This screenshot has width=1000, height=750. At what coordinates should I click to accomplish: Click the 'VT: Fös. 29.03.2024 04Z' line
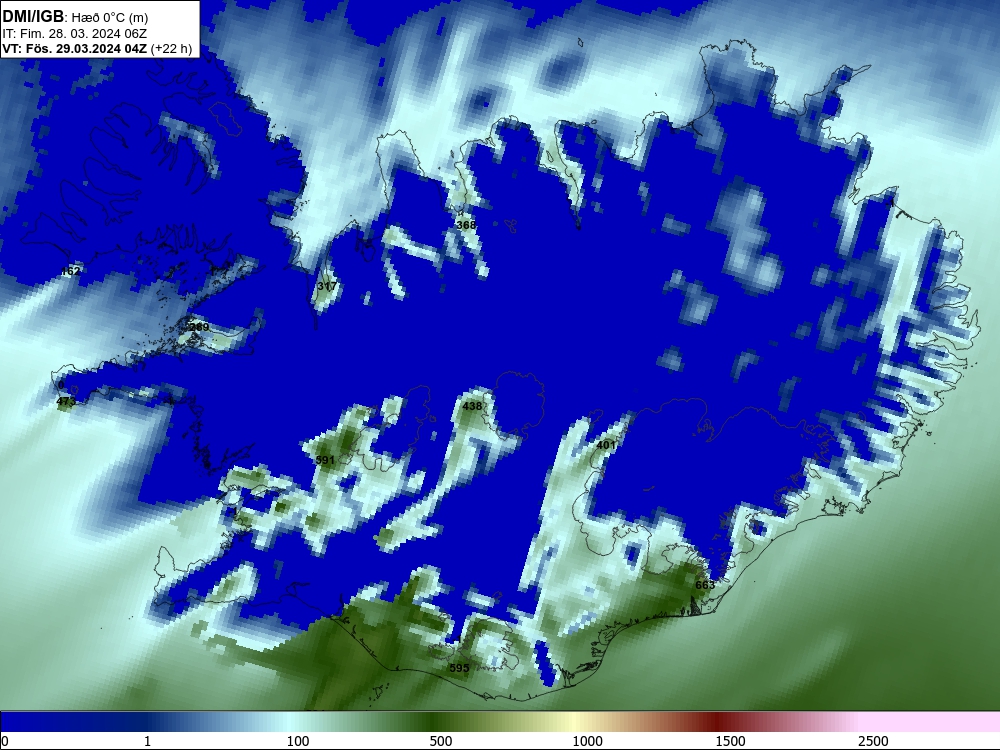pyautogui.click(x=74, y=48)
